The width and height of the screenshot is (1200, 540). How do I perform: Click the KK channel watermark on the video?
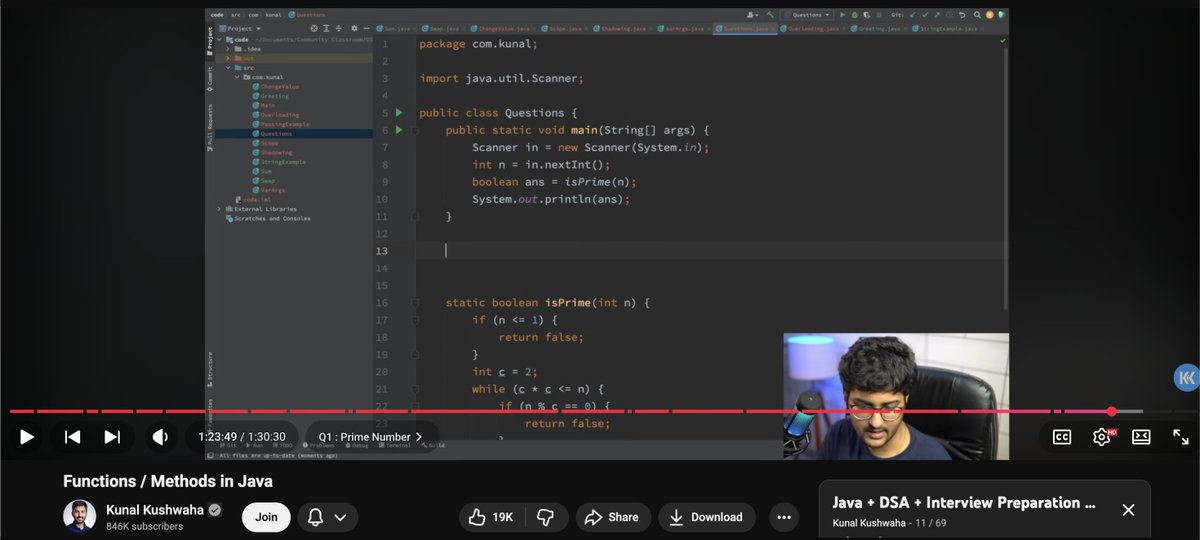pyautogui.click(x=1185, y=378)
